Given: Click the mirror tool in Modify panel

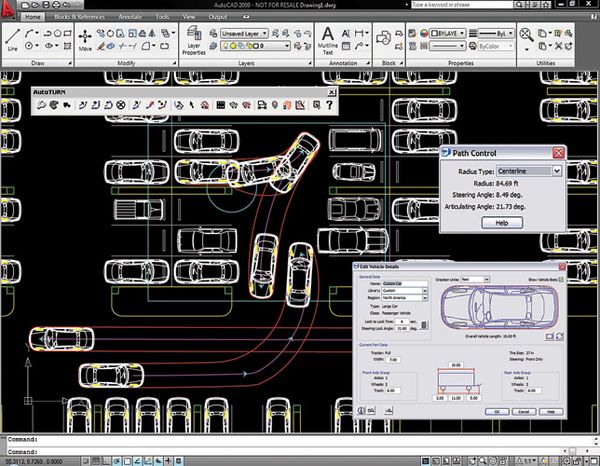Looking at the screenshot, I should coord(152,33).
